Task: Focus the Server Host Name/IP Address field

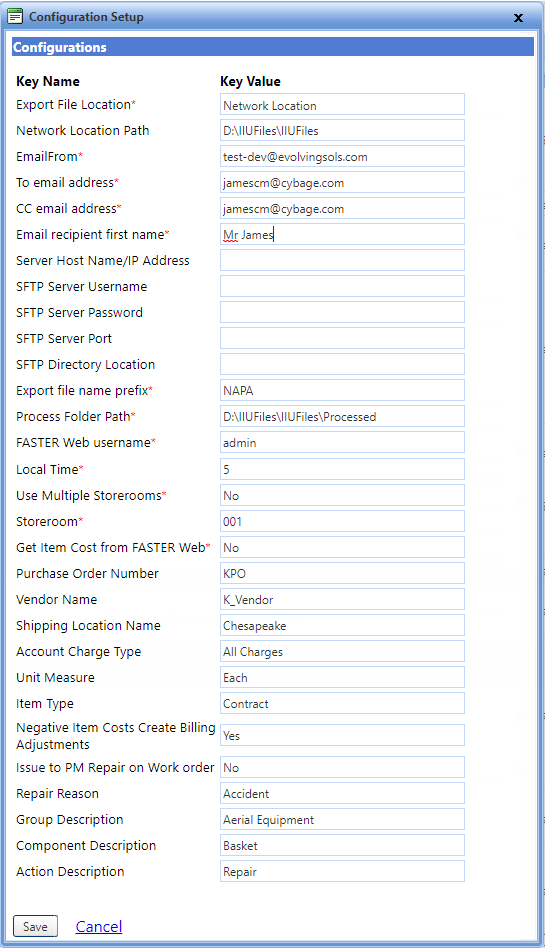Action: coord(342,260)
